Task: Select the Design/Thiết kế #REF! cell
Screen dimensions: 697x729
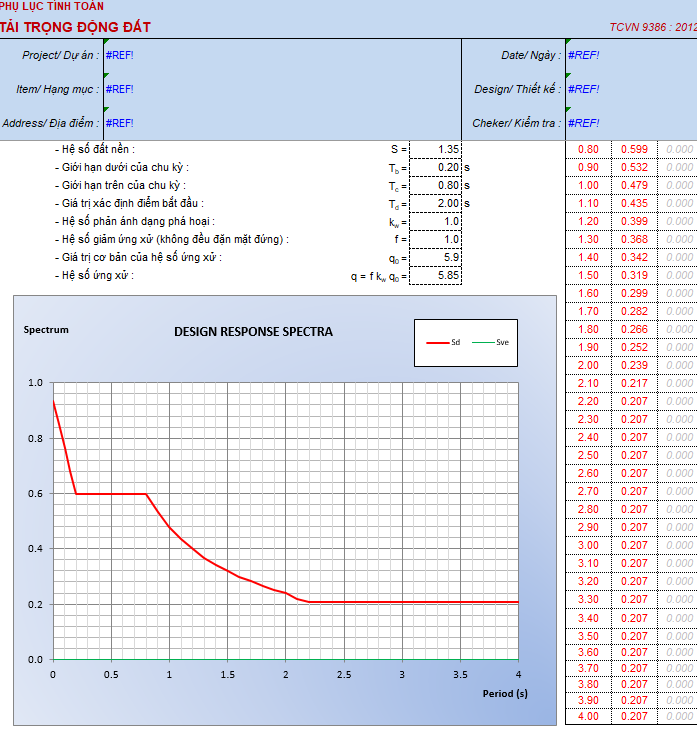Action: click(631, 89)
